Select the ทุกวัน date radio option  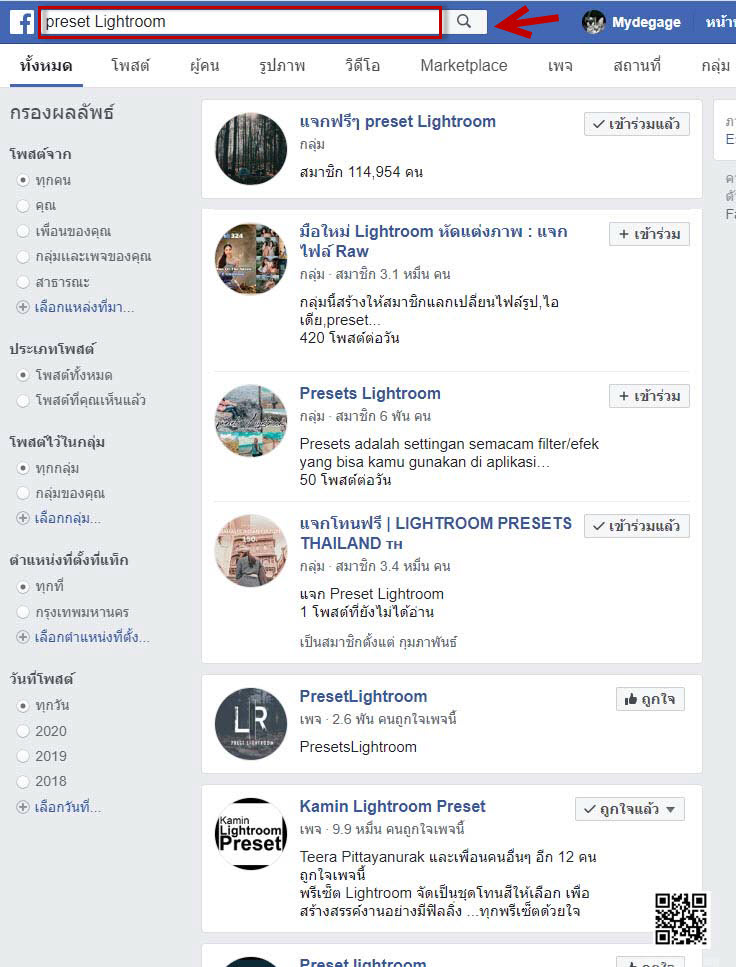tap(23, 706)
